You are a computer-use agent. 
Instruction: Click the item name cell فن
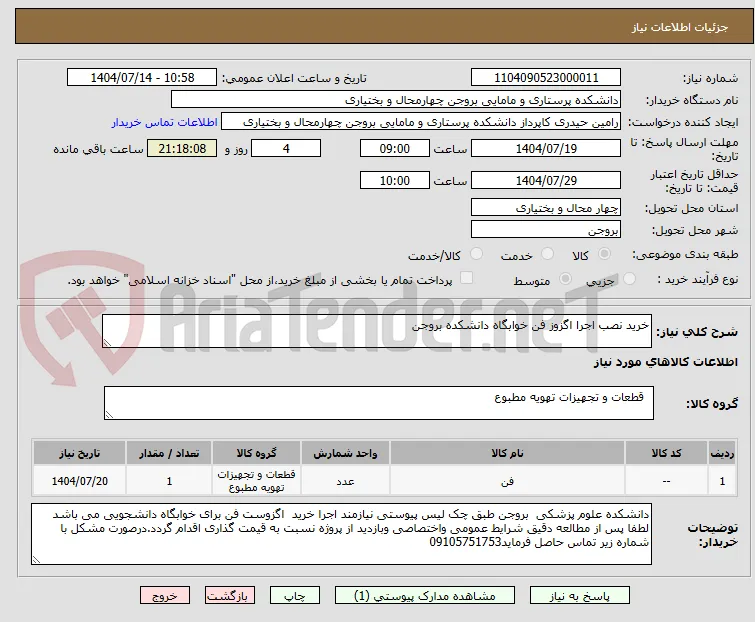pyautogui.click(x=508, y=480)
